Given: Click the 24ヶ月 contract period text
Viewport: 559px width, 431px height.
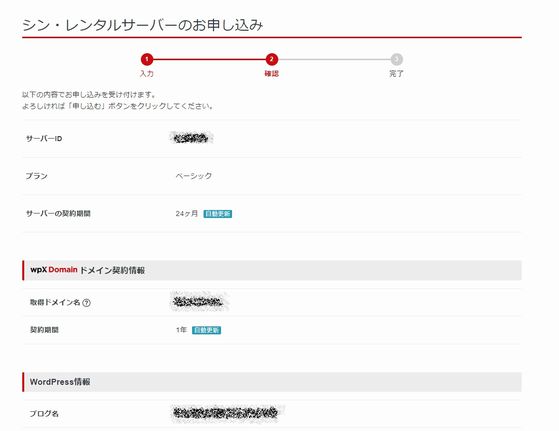Looking at the screenshot, I should click(186, 214).
